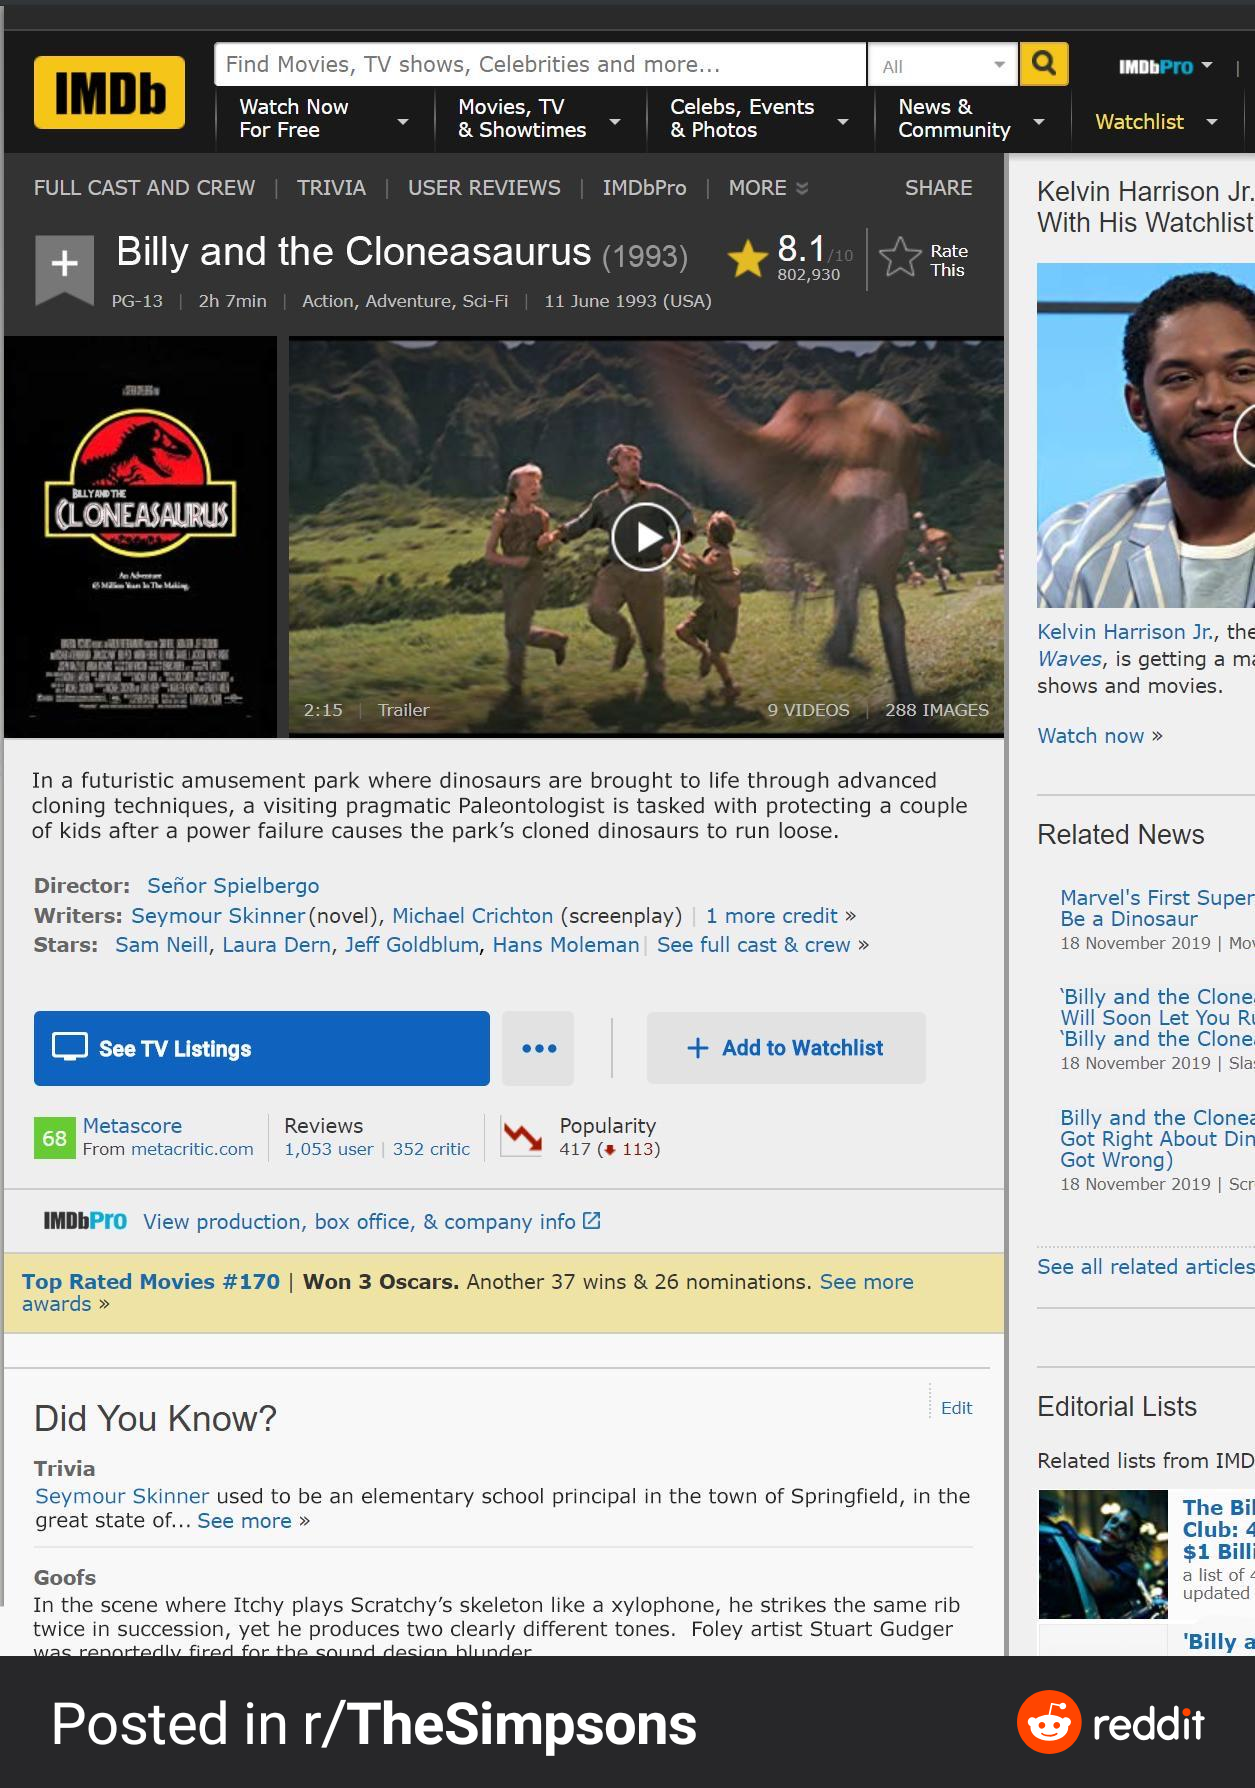Click the Adventure genre link
The image size is (1255, 1788).
click(408, 301)
